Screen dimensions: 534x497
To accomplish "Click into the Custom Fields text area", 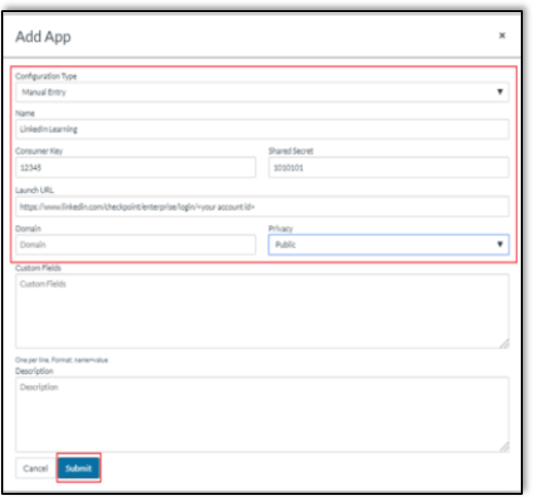I will tap(262, 311).
